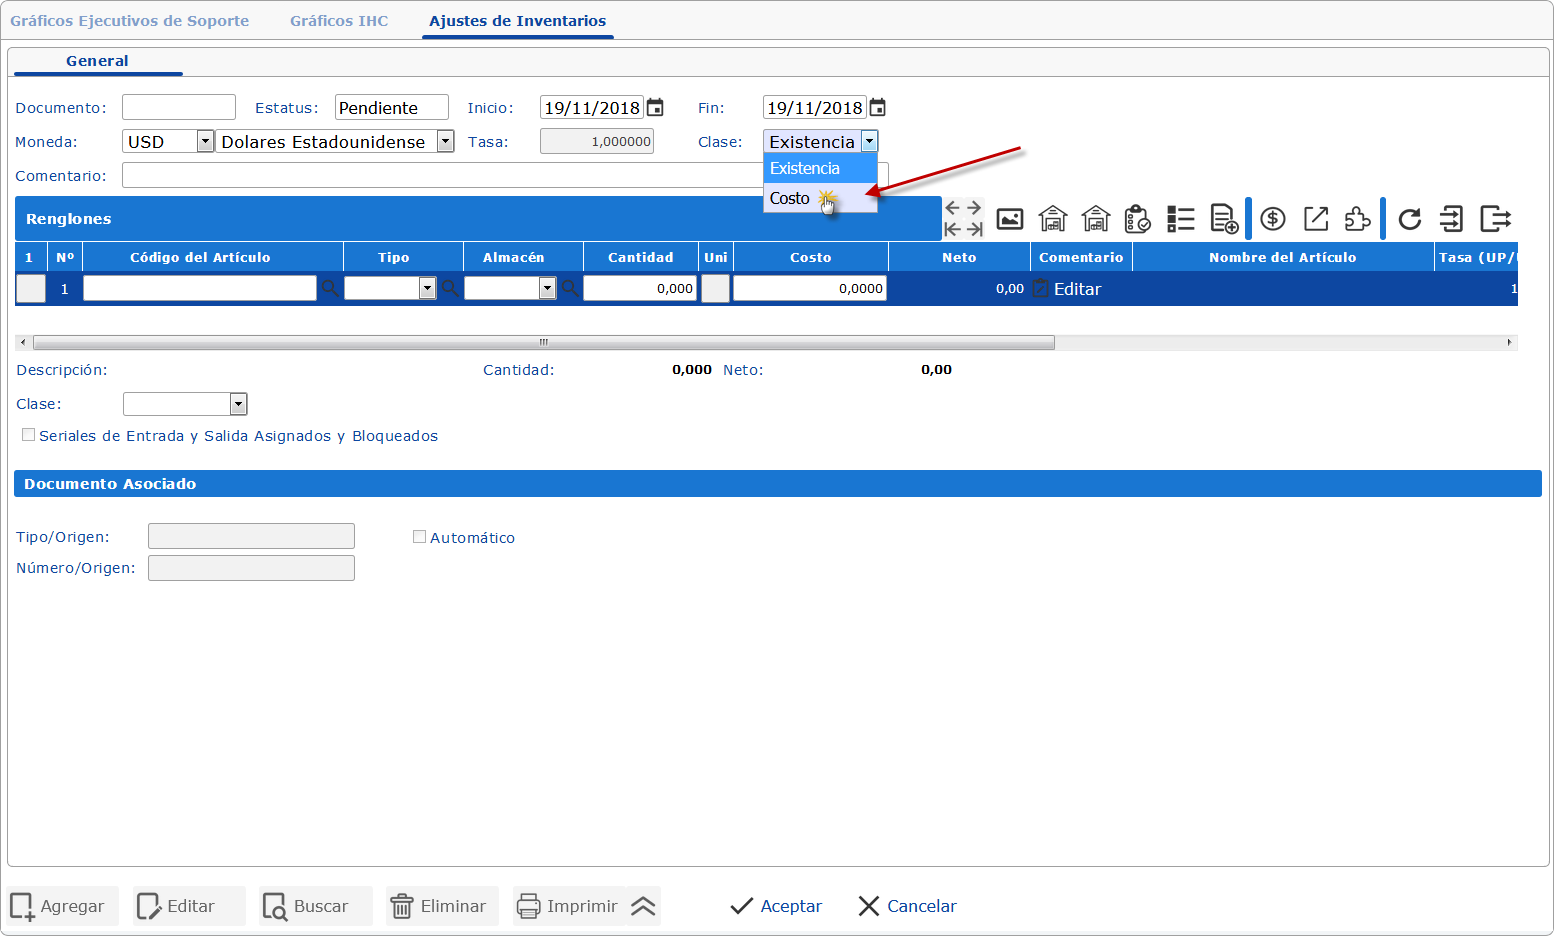Open the USD currency code dropdown
The width and height of the screenshot is (1554, 938).
pos(204,142)
